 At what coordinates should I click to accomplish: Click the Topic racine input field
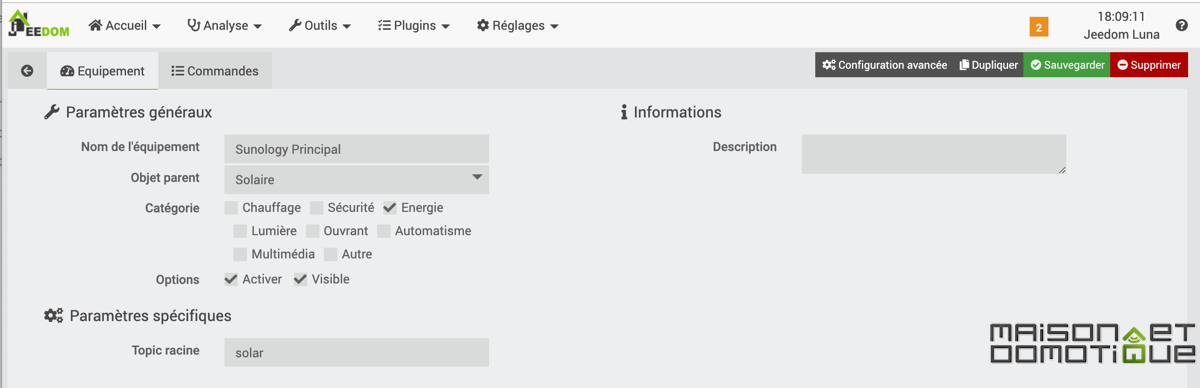[x=356, y=352]
